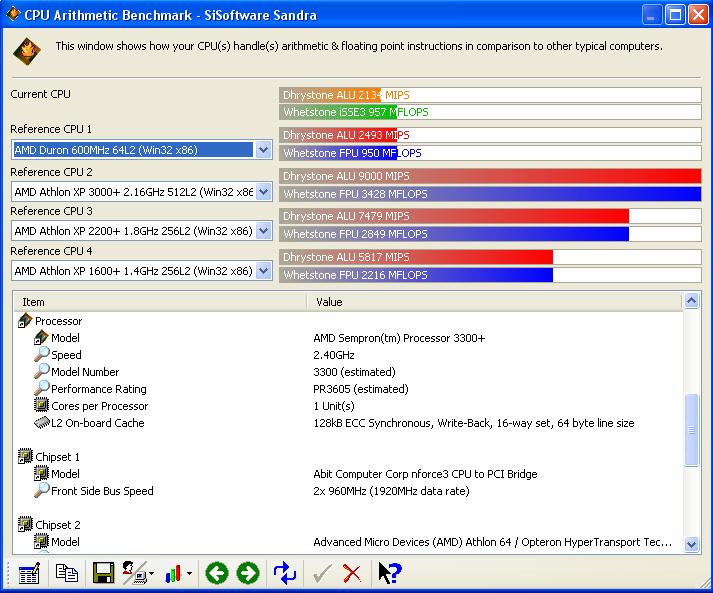The height and width of the screenshot is (593, 713).
Task: Open dropdown arrow beside the chart icon
Action: coord(189,574)
